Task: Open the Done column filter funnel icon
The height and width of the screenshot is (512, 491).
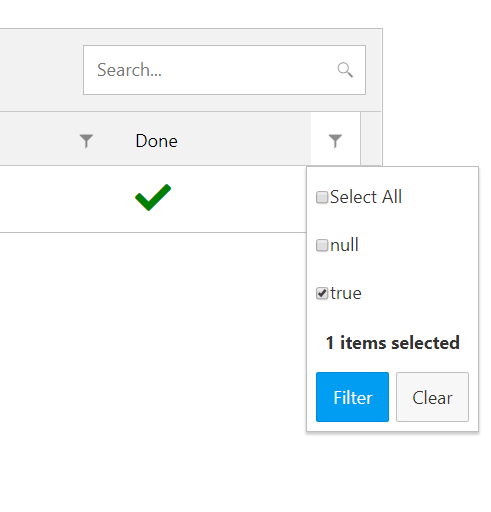Action: click(335, 141)
